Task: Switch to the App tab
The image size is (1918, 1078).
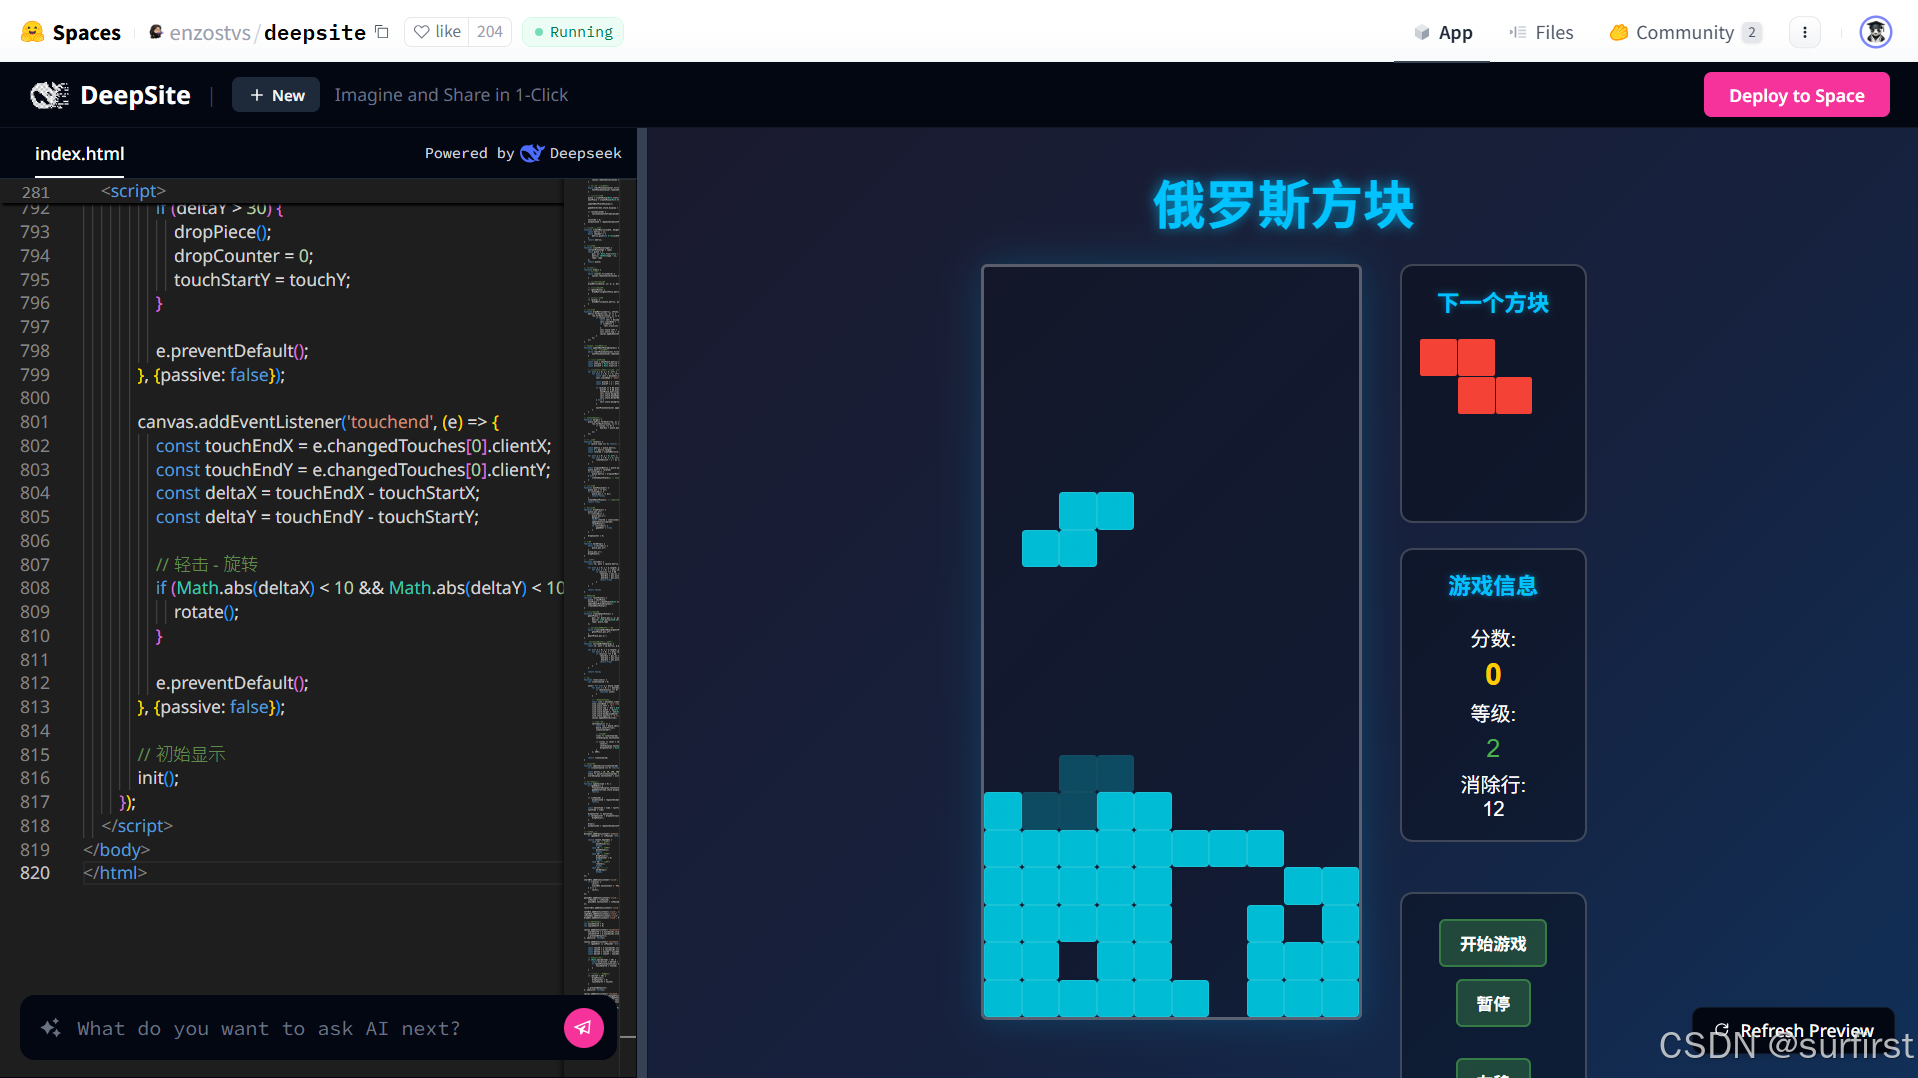Action: pos(1443,32)
